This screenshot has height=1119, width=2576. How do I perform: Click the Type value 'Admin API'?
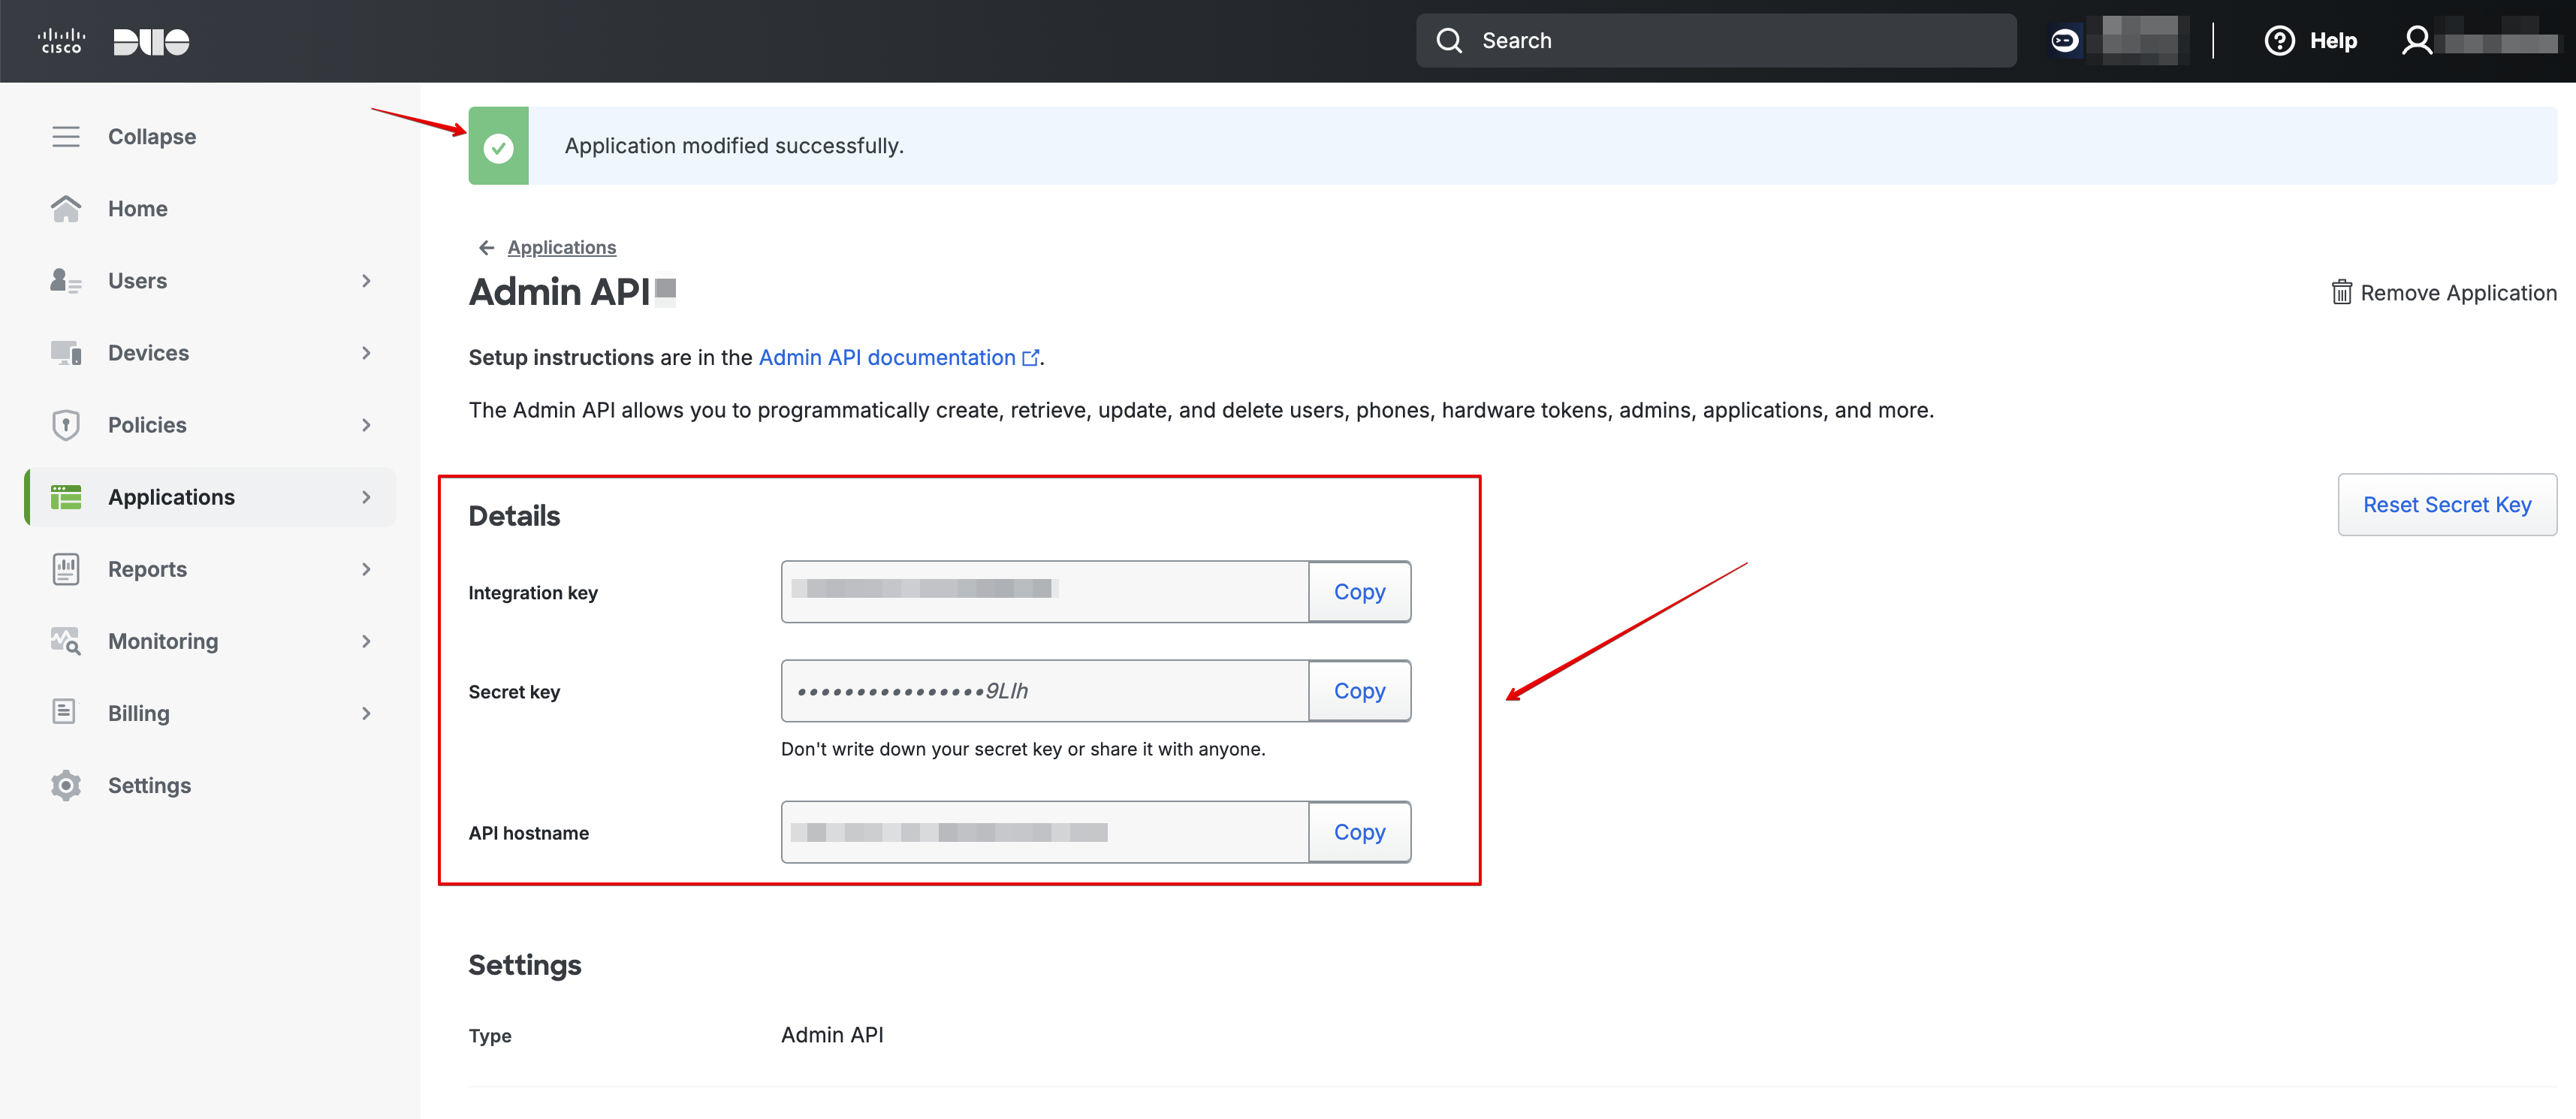tap(832, 1035)
